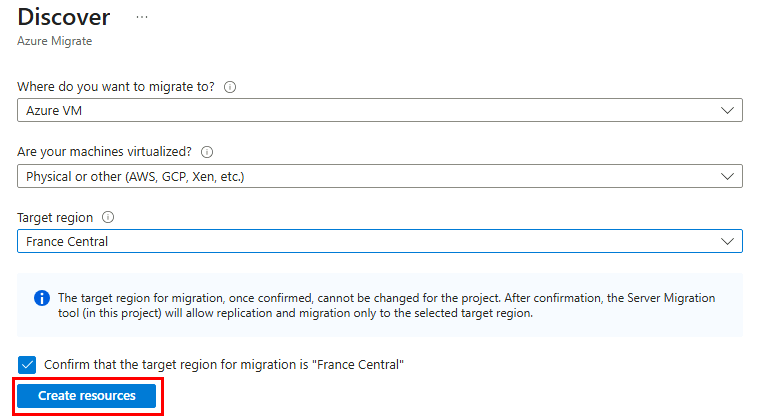Uncheck the target region confirmation checkbox
765x420 pixels.
click(27, 364)
